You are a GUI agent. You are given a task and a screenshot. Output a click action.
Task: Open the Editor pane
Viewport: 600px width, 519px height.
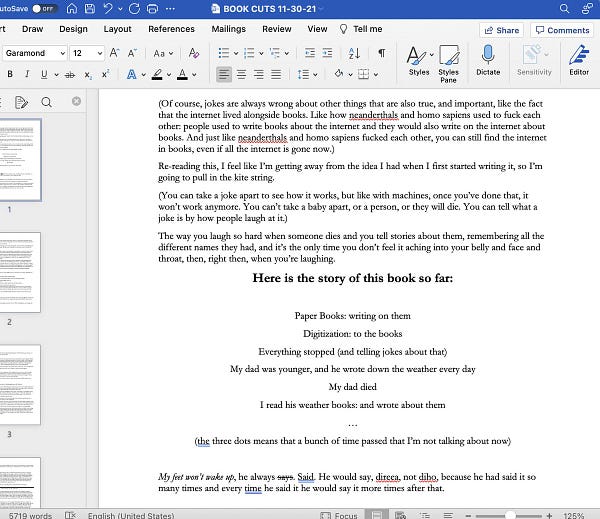(579, 60)
